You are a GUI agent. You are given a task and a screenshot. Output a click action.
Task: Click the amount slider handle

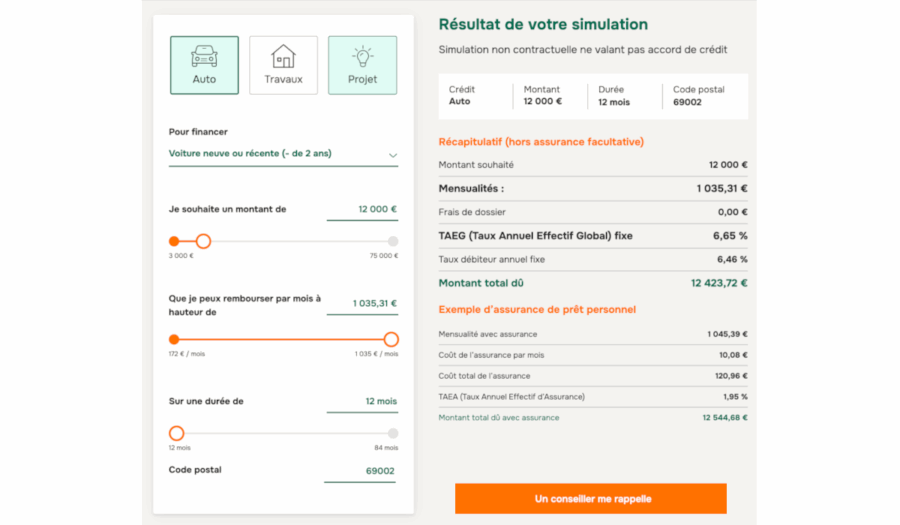click(x=203, y=241)
